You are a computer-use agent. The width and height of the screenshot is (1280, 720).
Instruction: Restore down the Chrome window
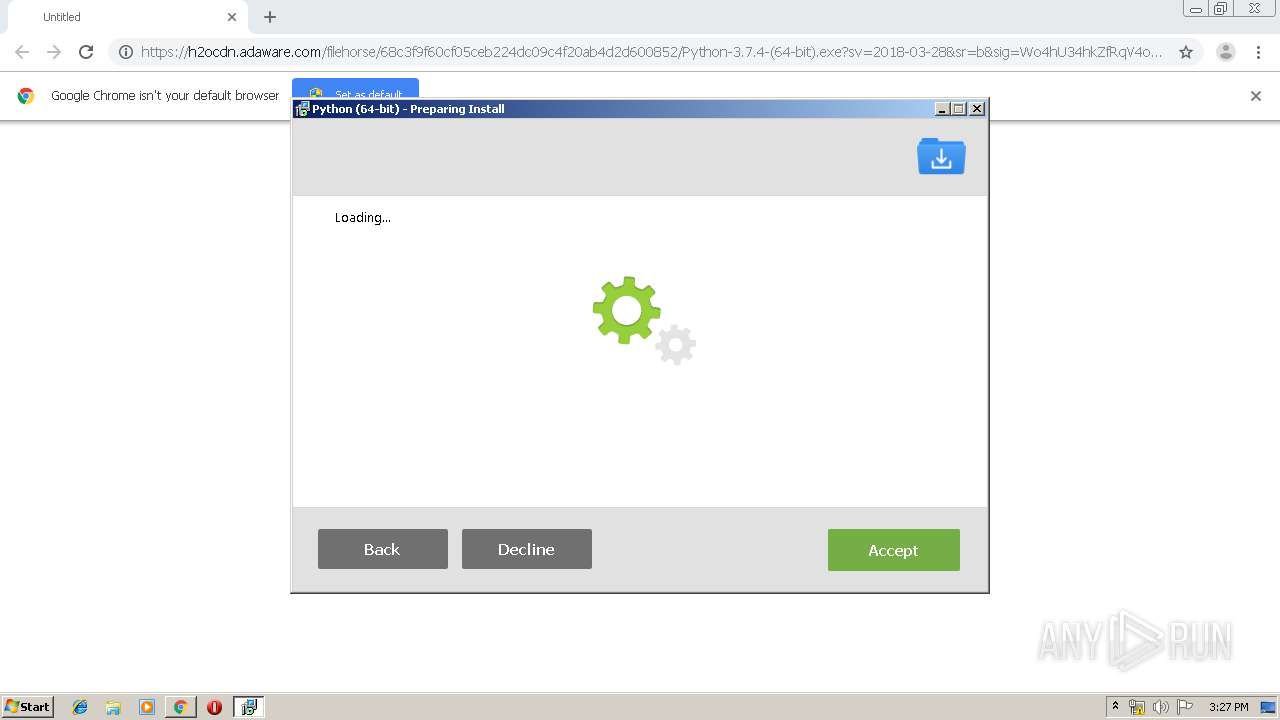pyautogui.click(x=1221, y=8)
